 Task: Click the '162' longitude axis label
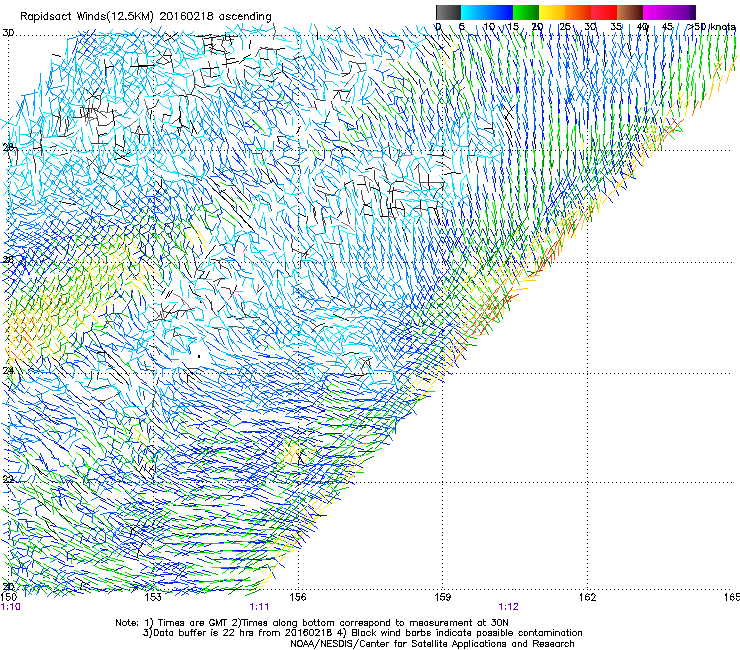pyautogui.click(x=588, y=597)
